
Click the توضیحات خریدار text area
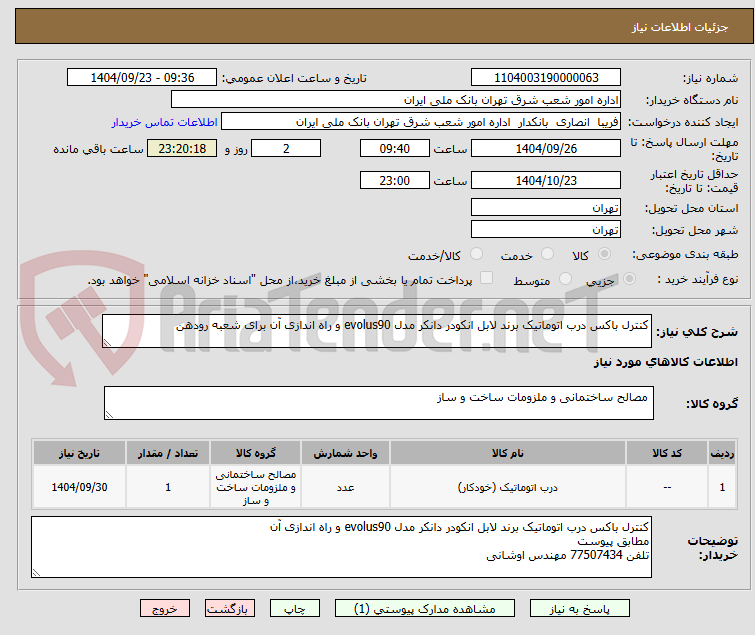pos(341,547)
